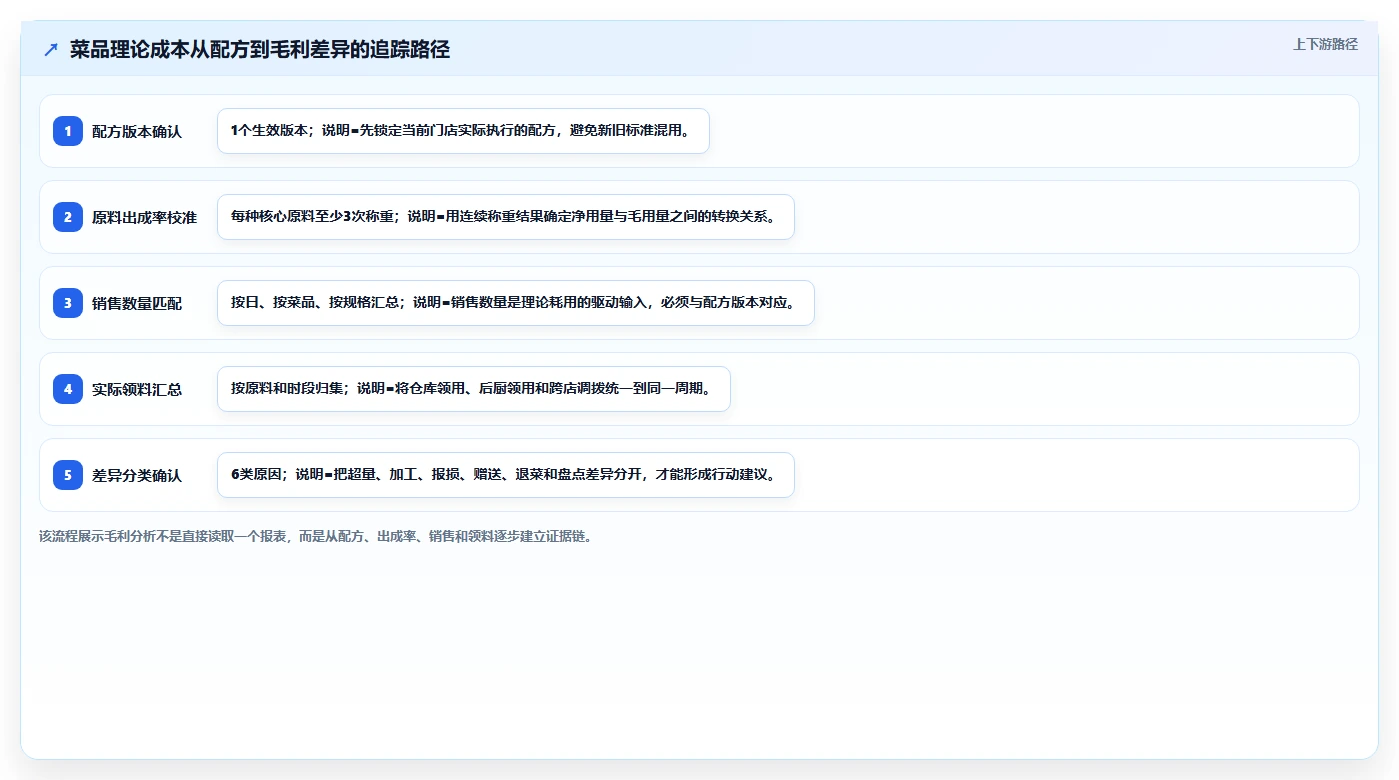Click the 实际领料汇总 step label
The height and width of the screenshot is (780, 1399).
[x=137, y=389]
